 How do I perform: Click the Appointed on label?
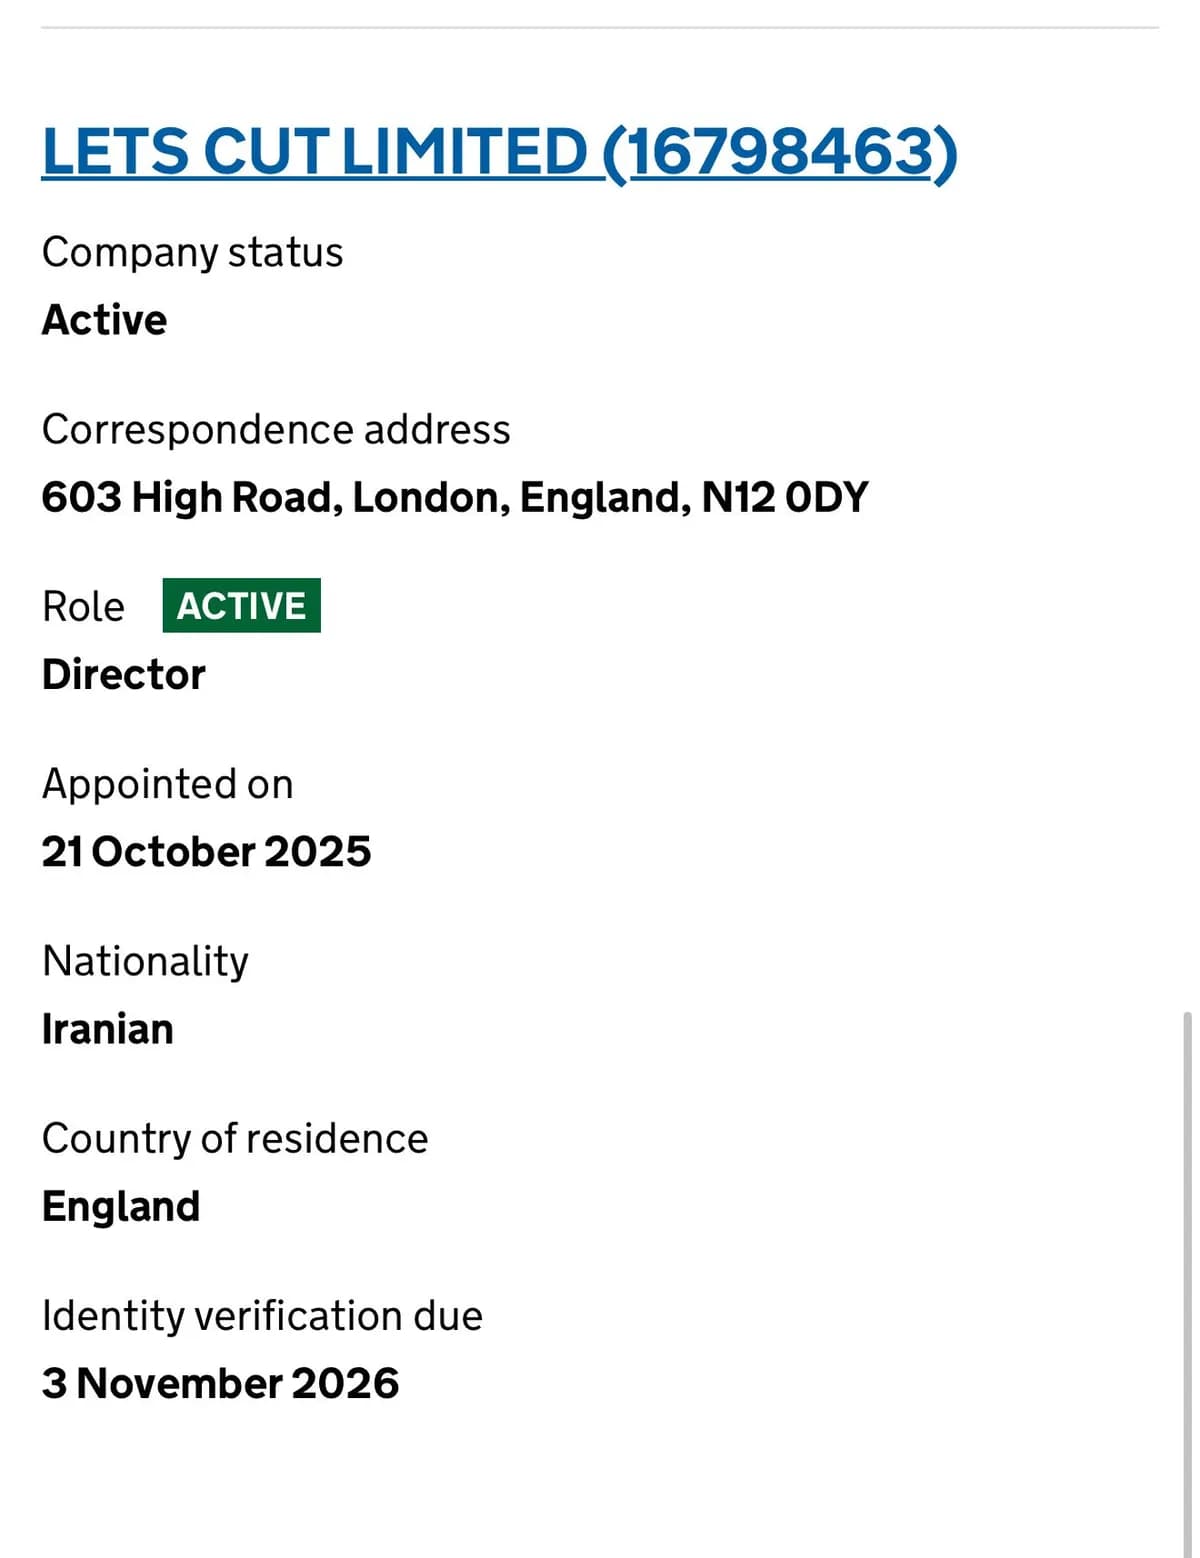point(167,784)
